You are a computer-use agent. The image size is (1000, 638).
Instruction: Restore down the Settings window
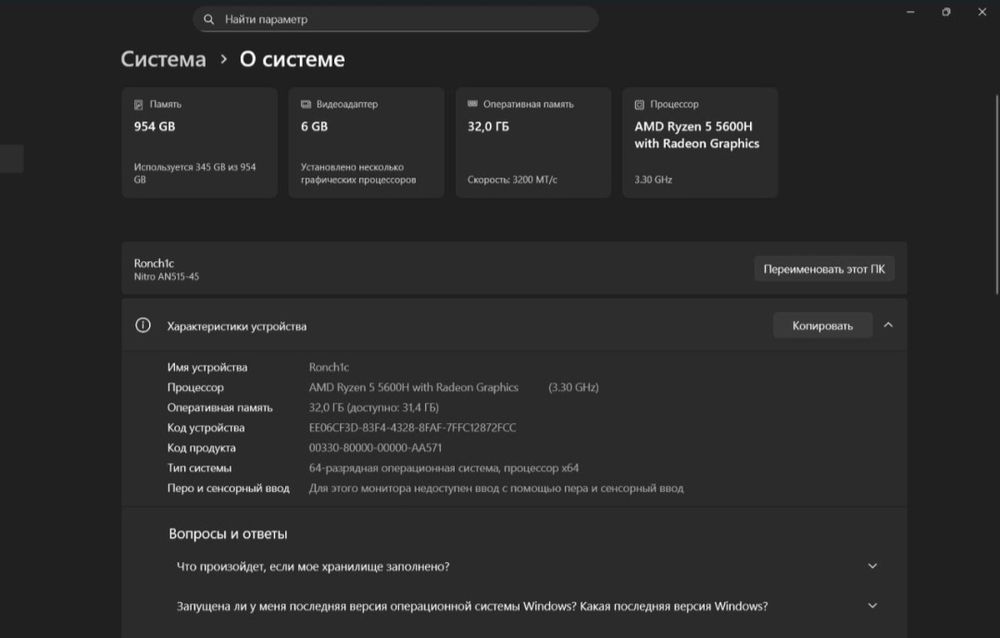coord(946,12)
